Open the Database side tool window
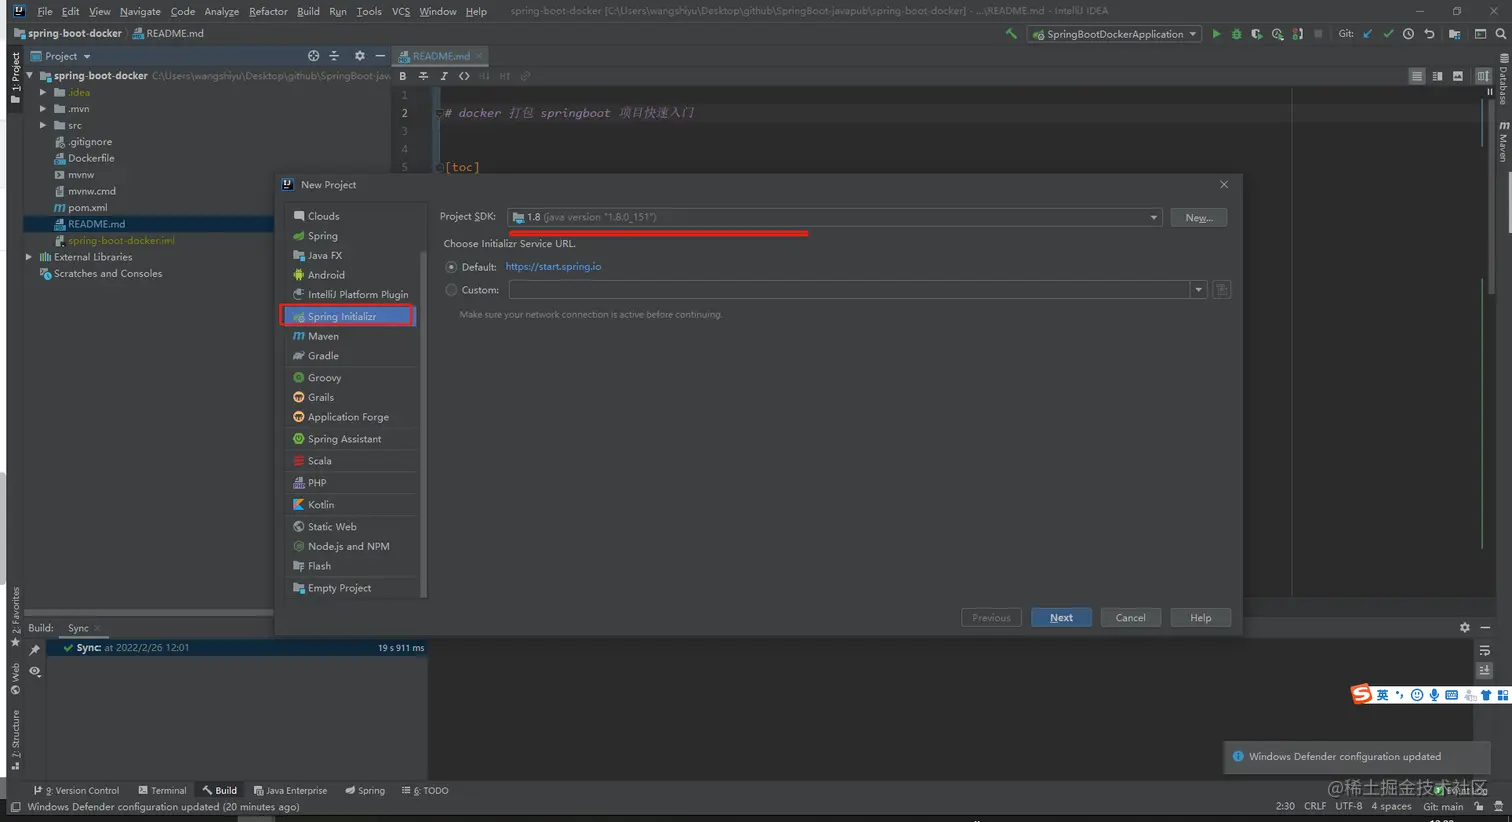 [1503, 78]
